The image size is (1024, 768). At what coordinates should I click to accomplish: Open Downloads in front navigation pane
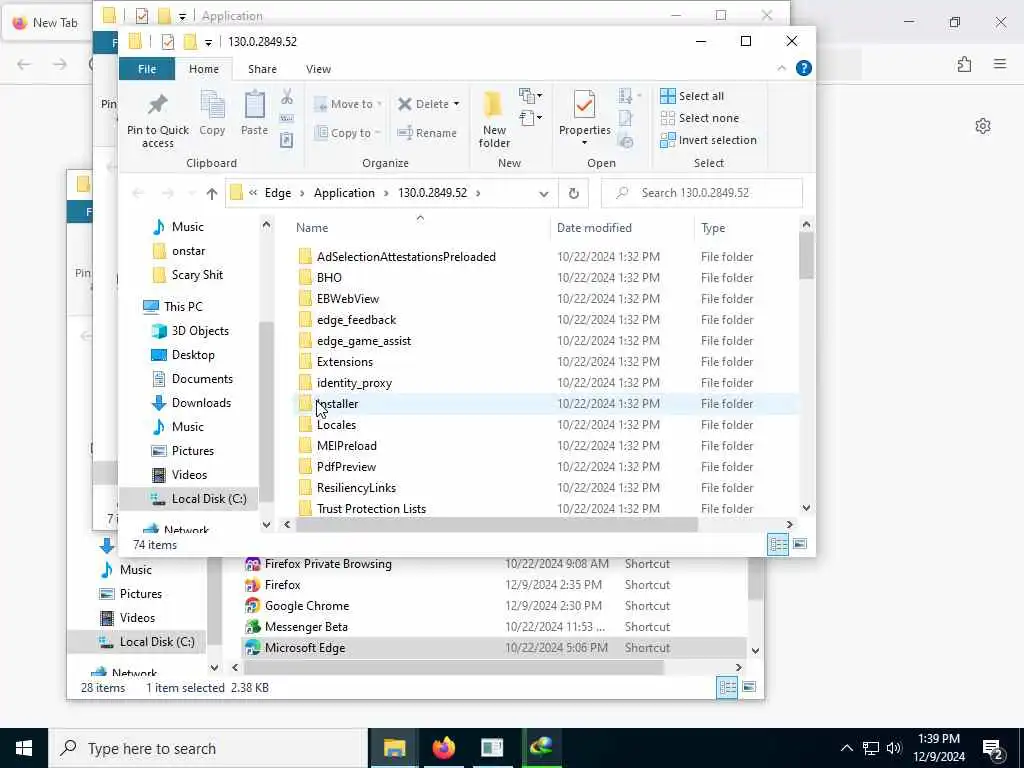click(201, 403)
